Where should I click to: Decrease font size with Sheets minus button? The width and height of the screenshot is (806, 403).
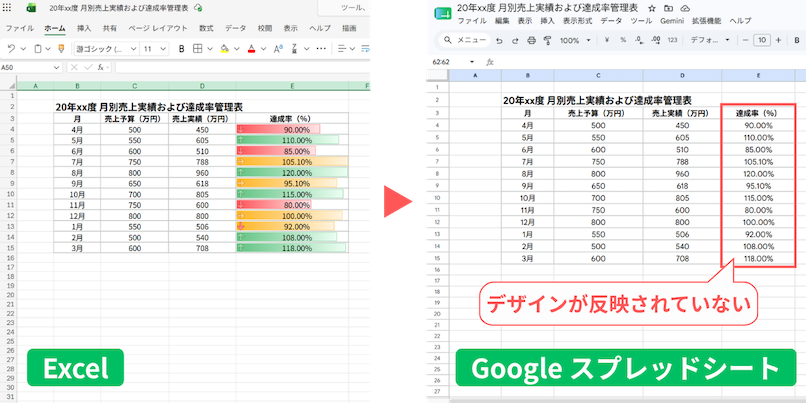click(x=745, y=40)
